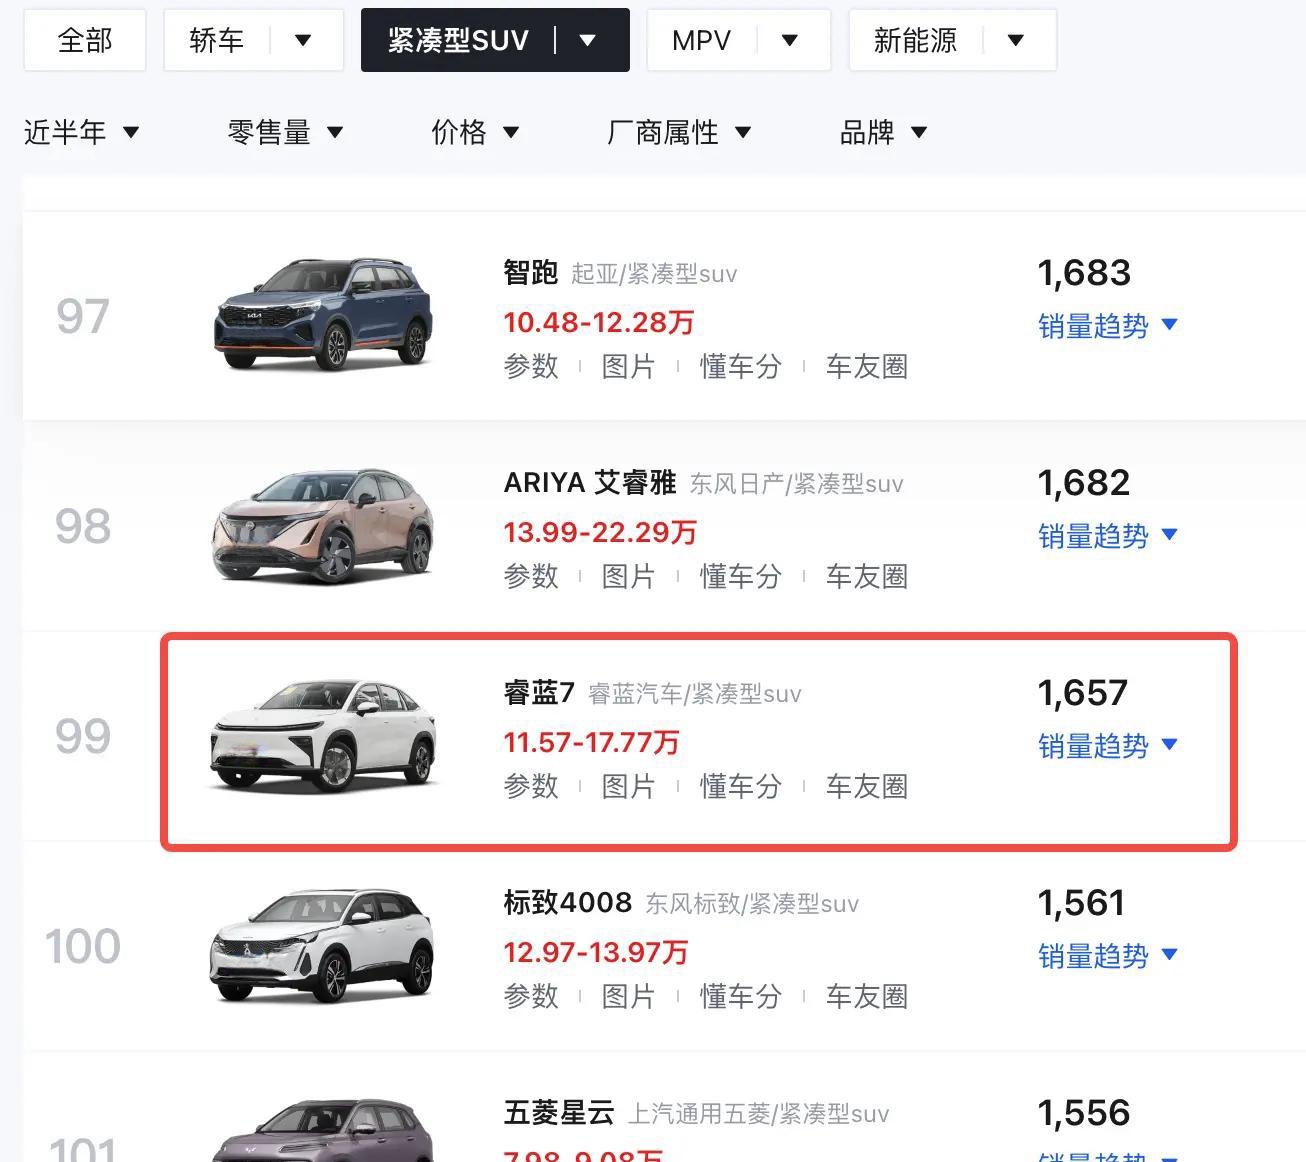Expand 销量趋势 for 睿蓝7
This screenshot has width=1306, height=1162.
[1108, 746]
